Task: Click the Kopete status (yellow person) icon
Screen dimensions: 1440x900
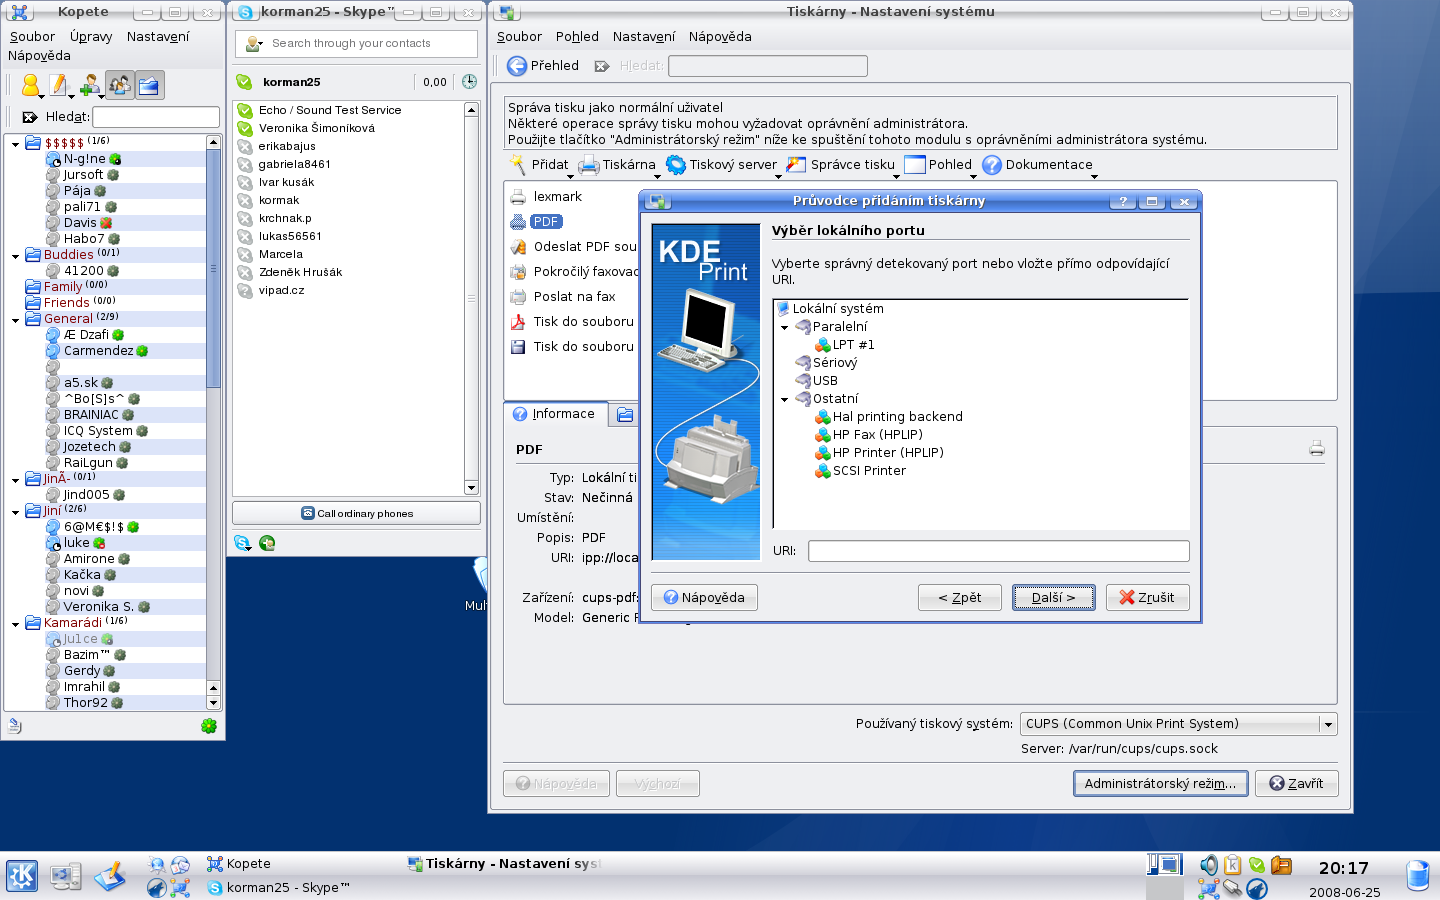Action: 30,86
